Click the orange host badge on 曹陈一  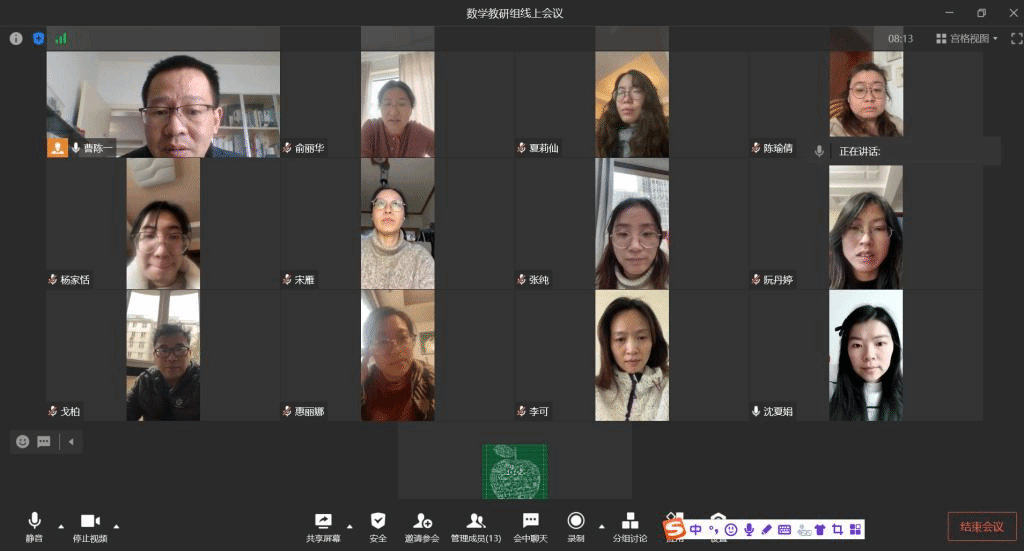coord(57,148)
